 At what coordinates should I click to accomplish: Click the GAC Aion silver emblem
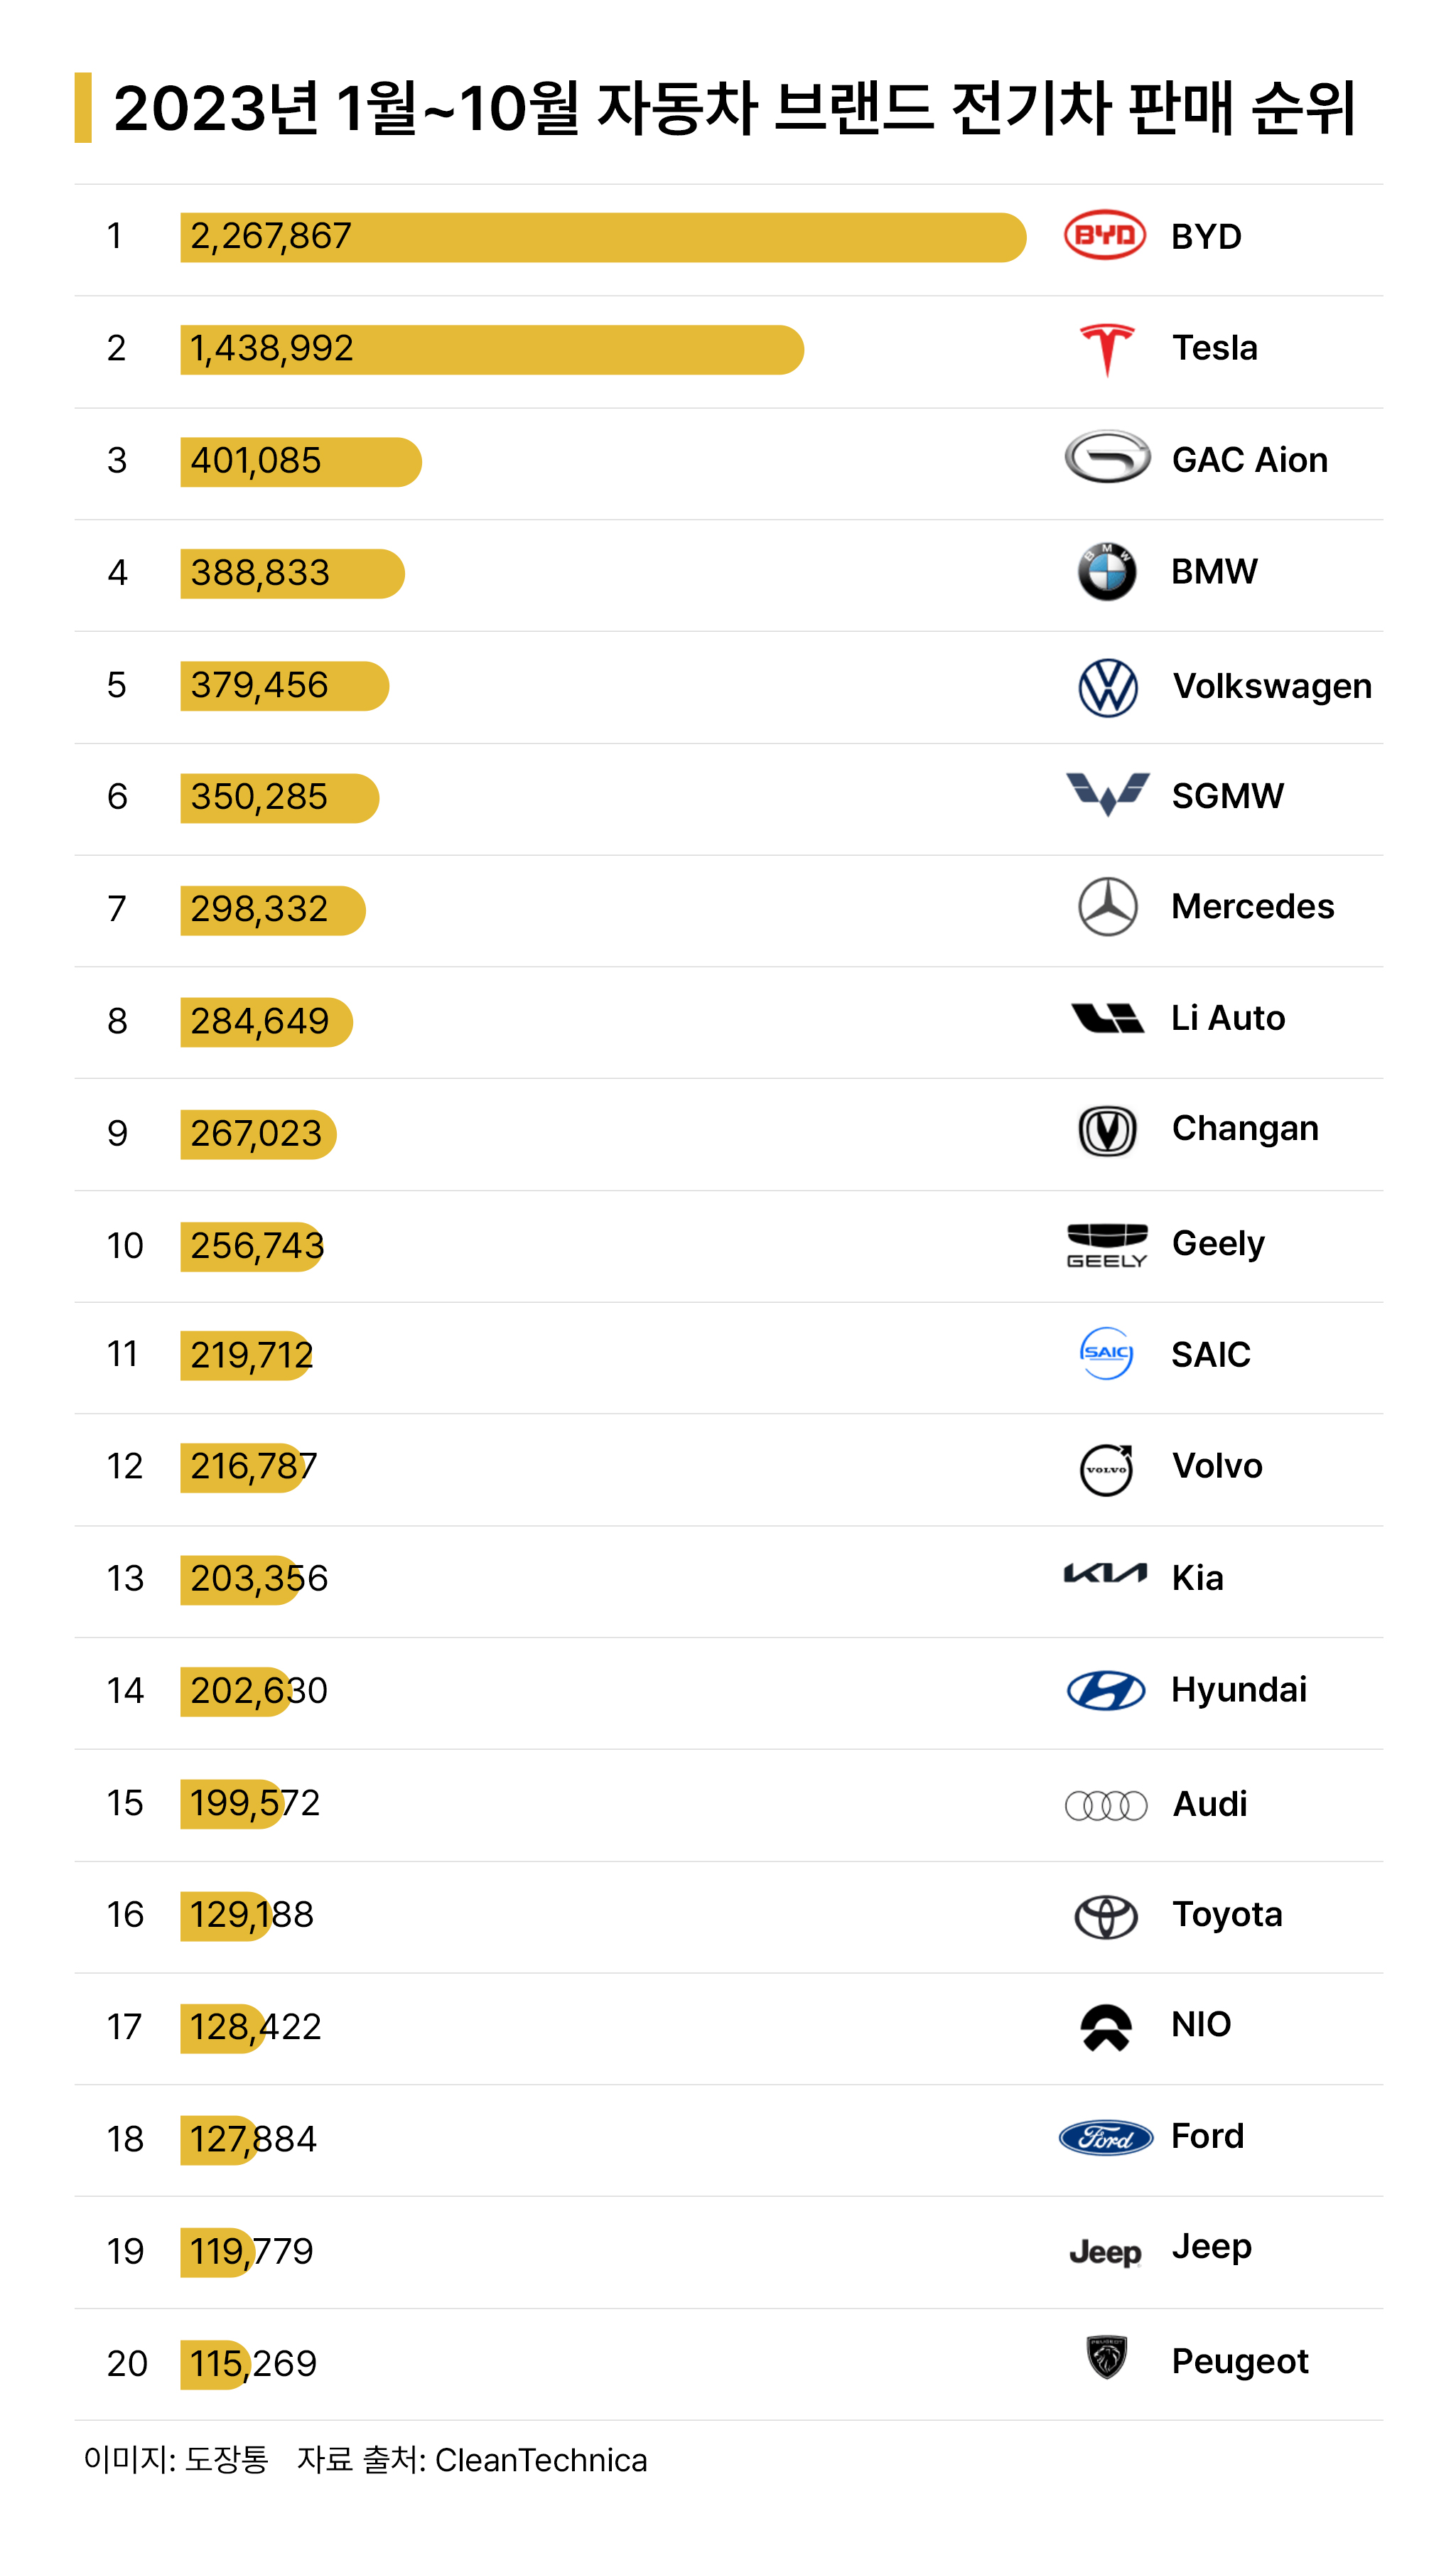1107,458
